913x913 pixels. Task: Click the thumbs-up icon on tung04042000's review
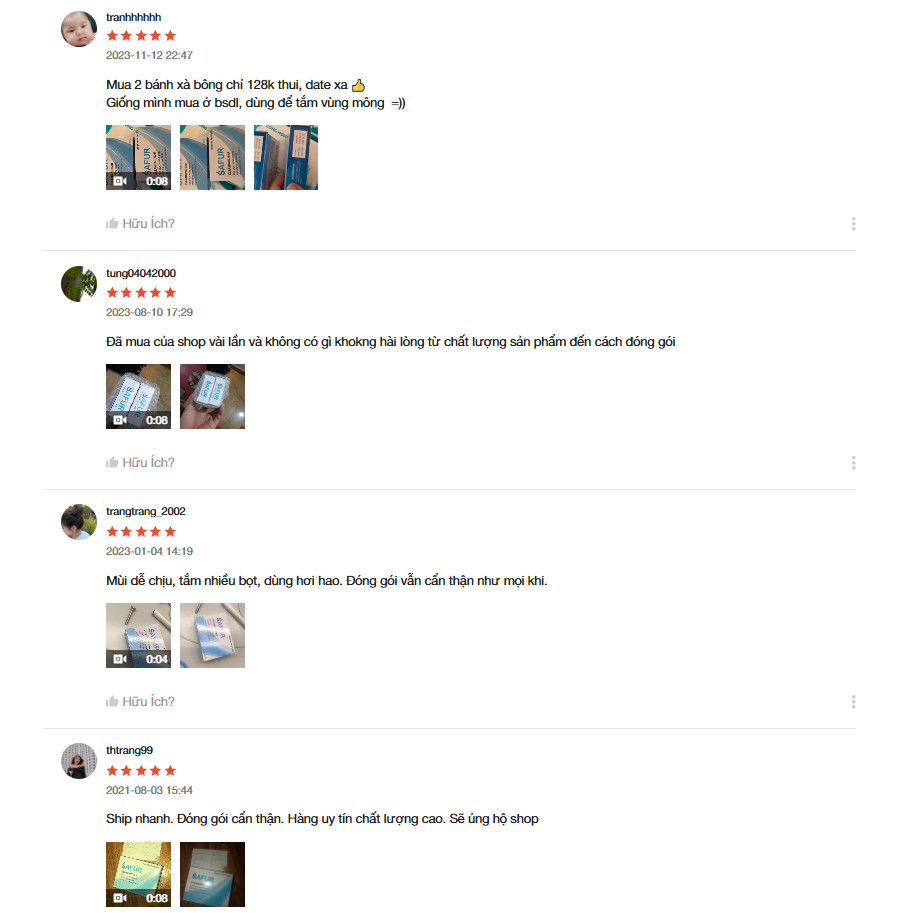pyautogui.click(x=112, y=462)
